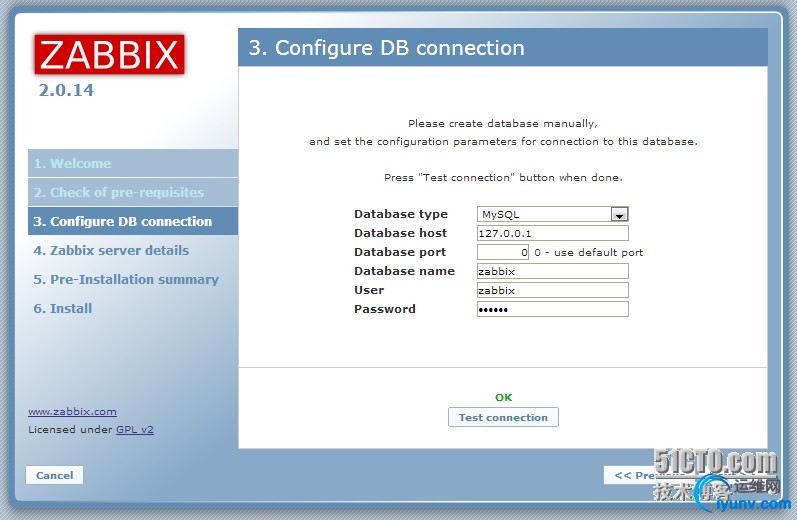Click the '0 - use default port' hint

tap(589, 253)
